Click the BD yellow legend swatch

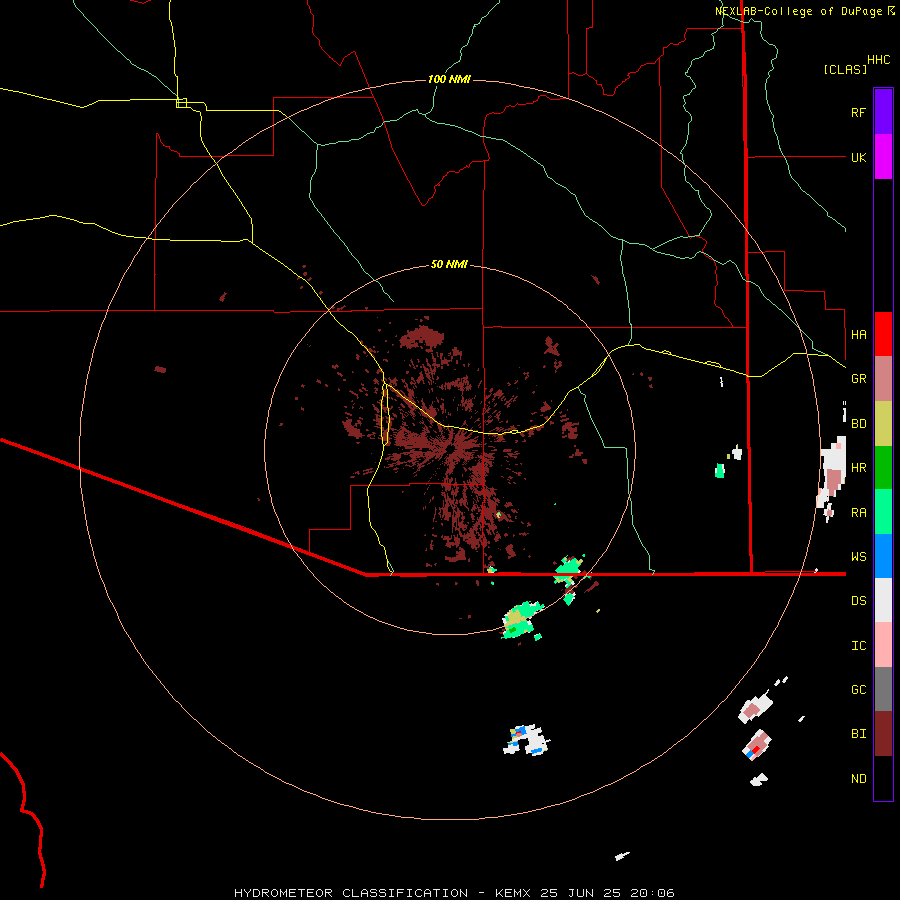click(883, 423)
